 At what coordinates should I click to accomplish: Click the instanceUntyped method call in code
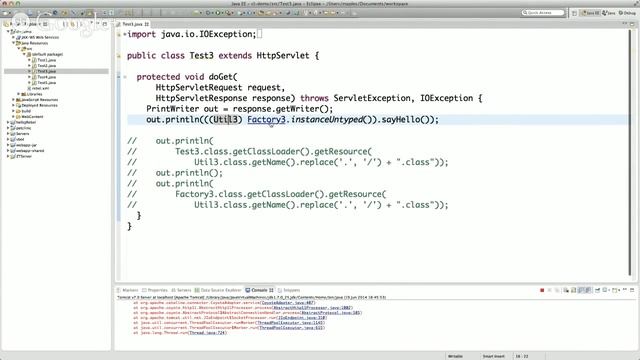[327, 120]
